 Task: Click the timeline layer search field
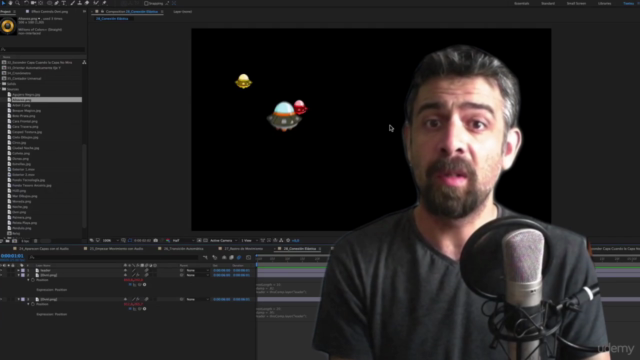click(114, 258)
